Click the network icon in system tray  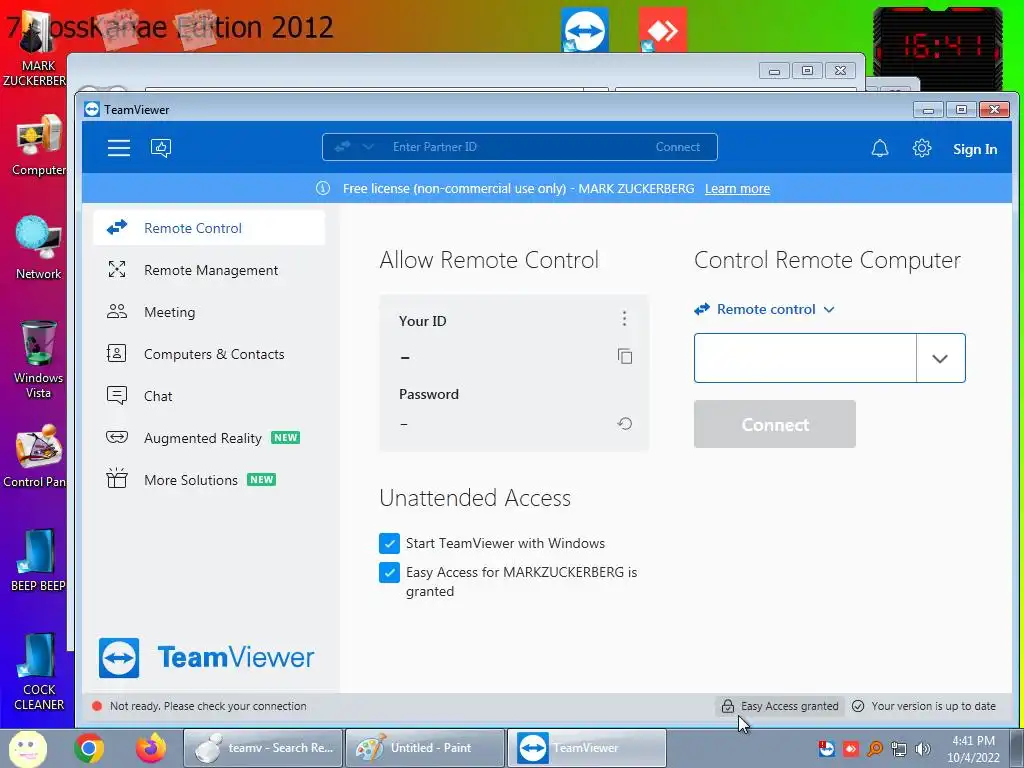click(899, 748)
